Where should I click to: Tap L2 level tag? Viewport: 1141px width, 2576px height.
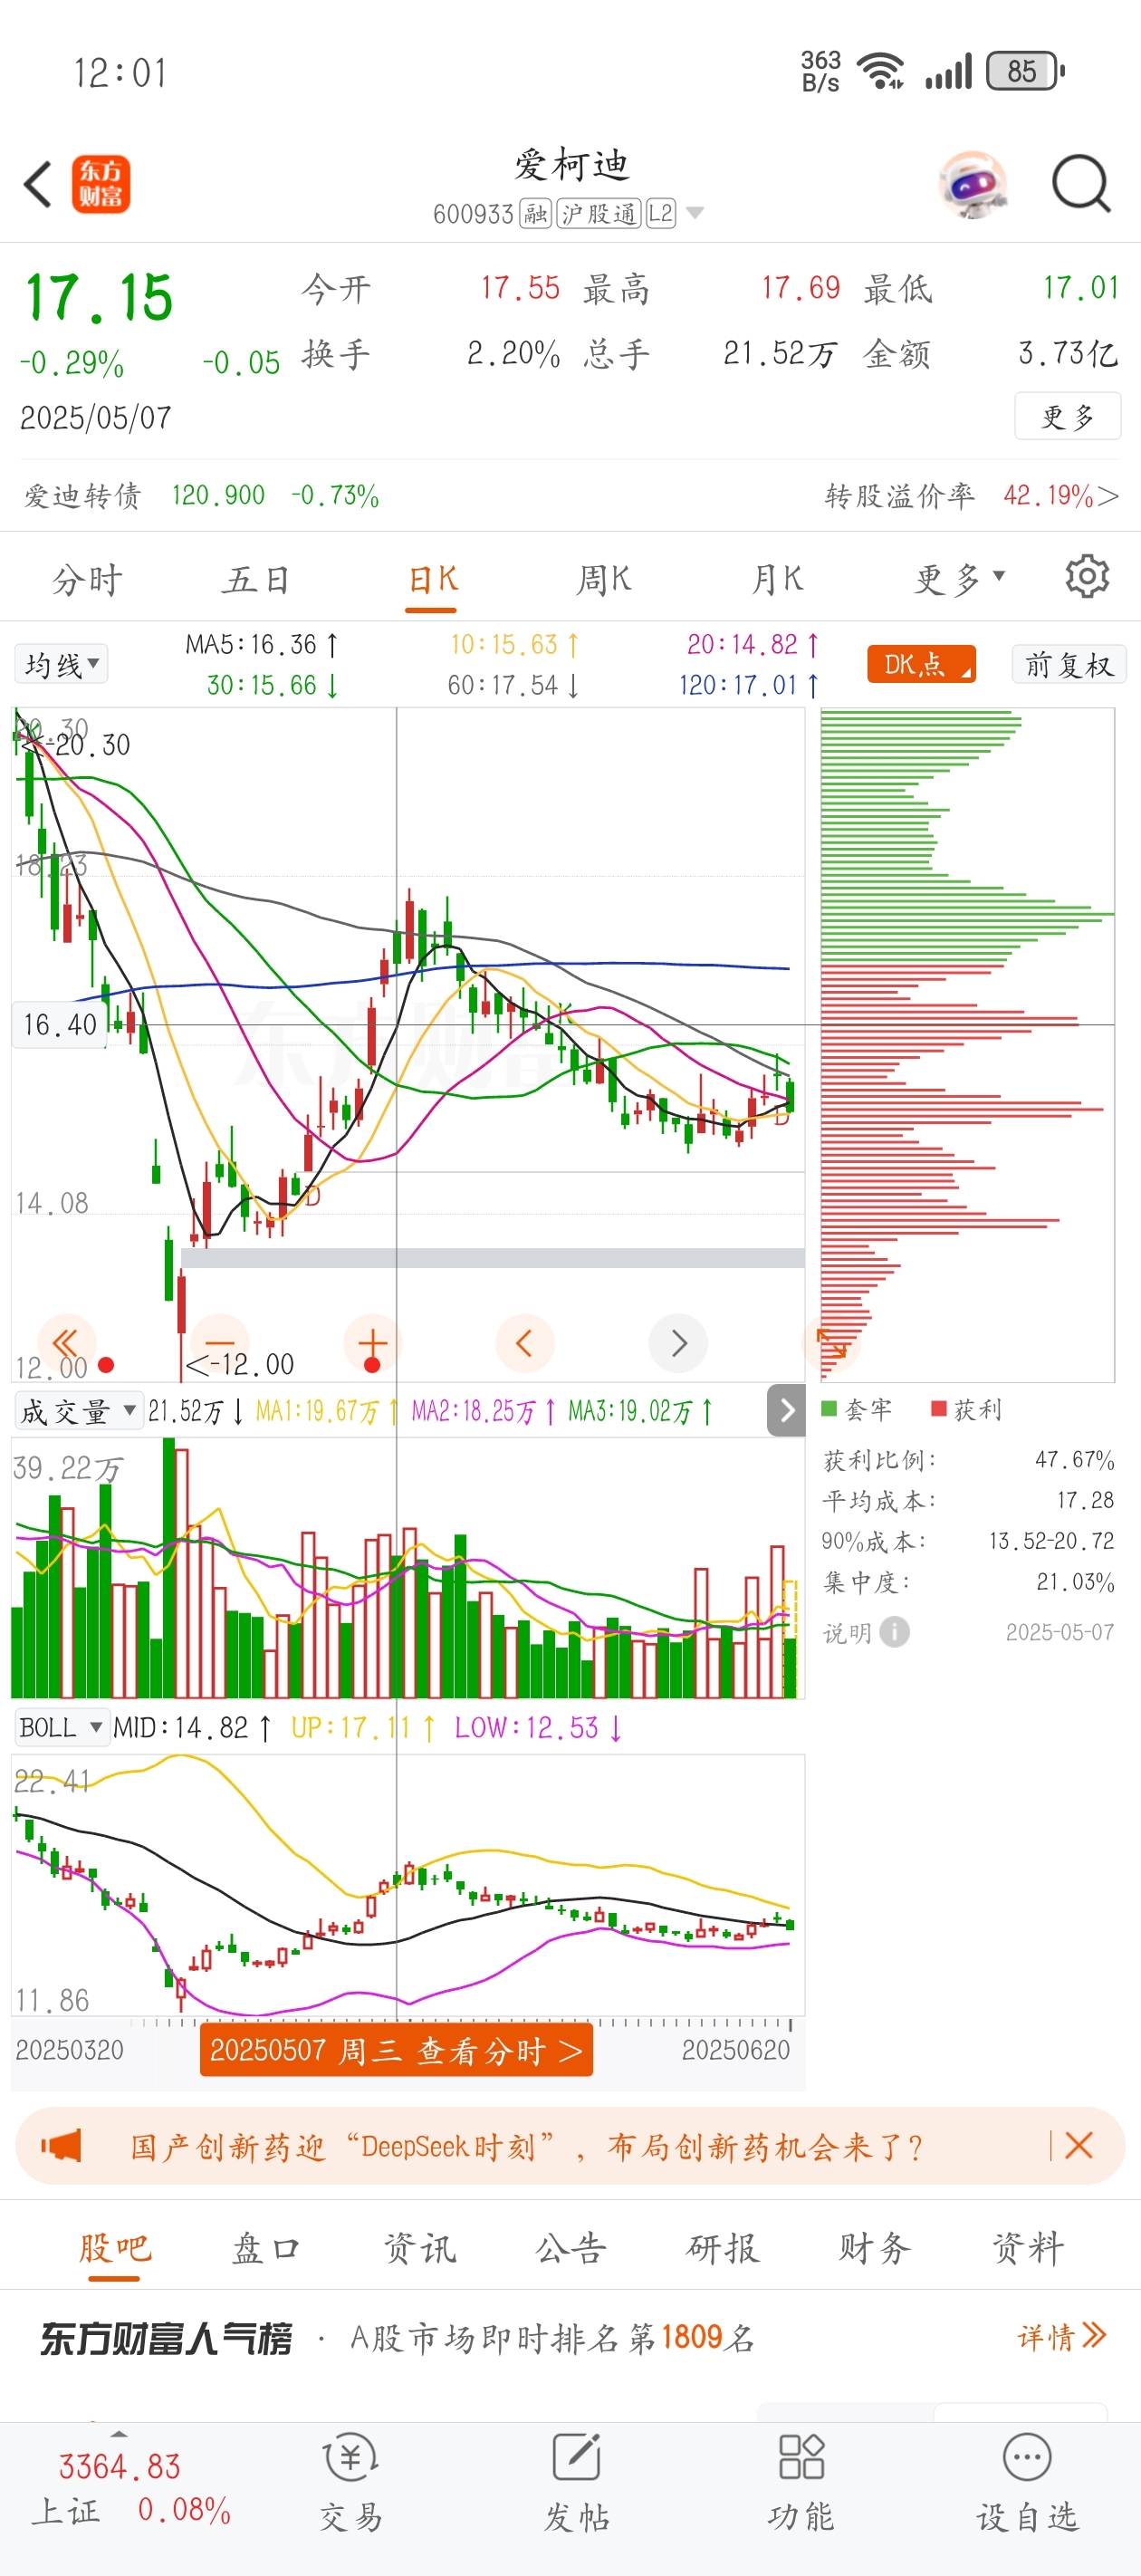tap(661, 213)
